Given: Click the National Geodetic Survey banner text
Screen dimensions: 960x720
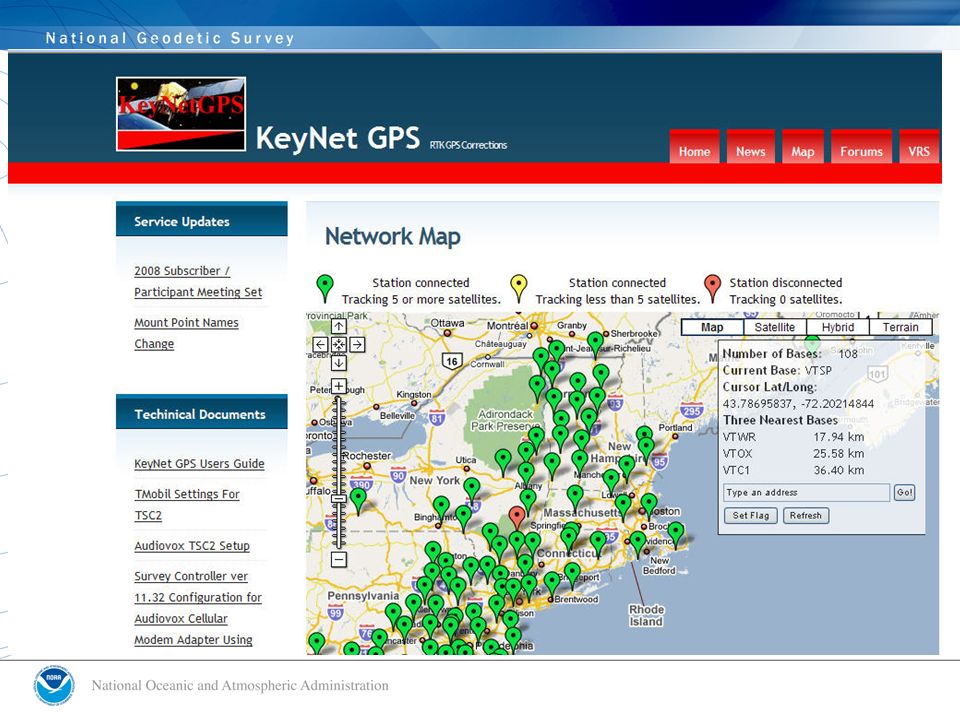Looking at the screenshot, I should (x=170, y=38).
